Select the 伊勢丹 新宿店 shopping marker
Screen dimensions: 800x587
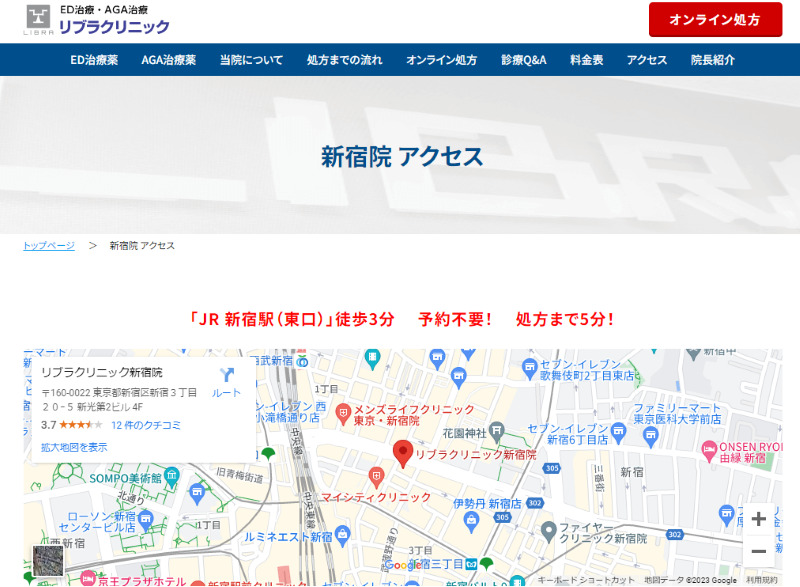point(471,522)
